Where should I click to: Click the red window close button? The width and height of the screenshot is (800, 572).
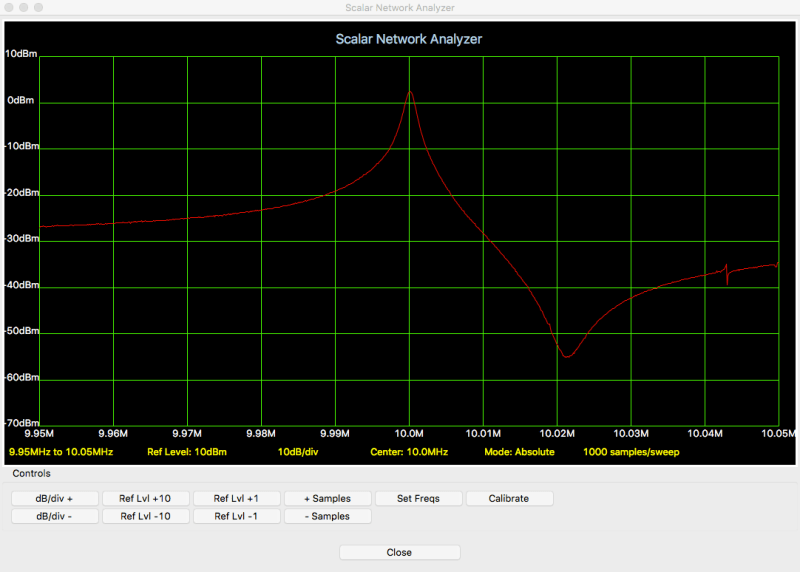click(10, 7)
